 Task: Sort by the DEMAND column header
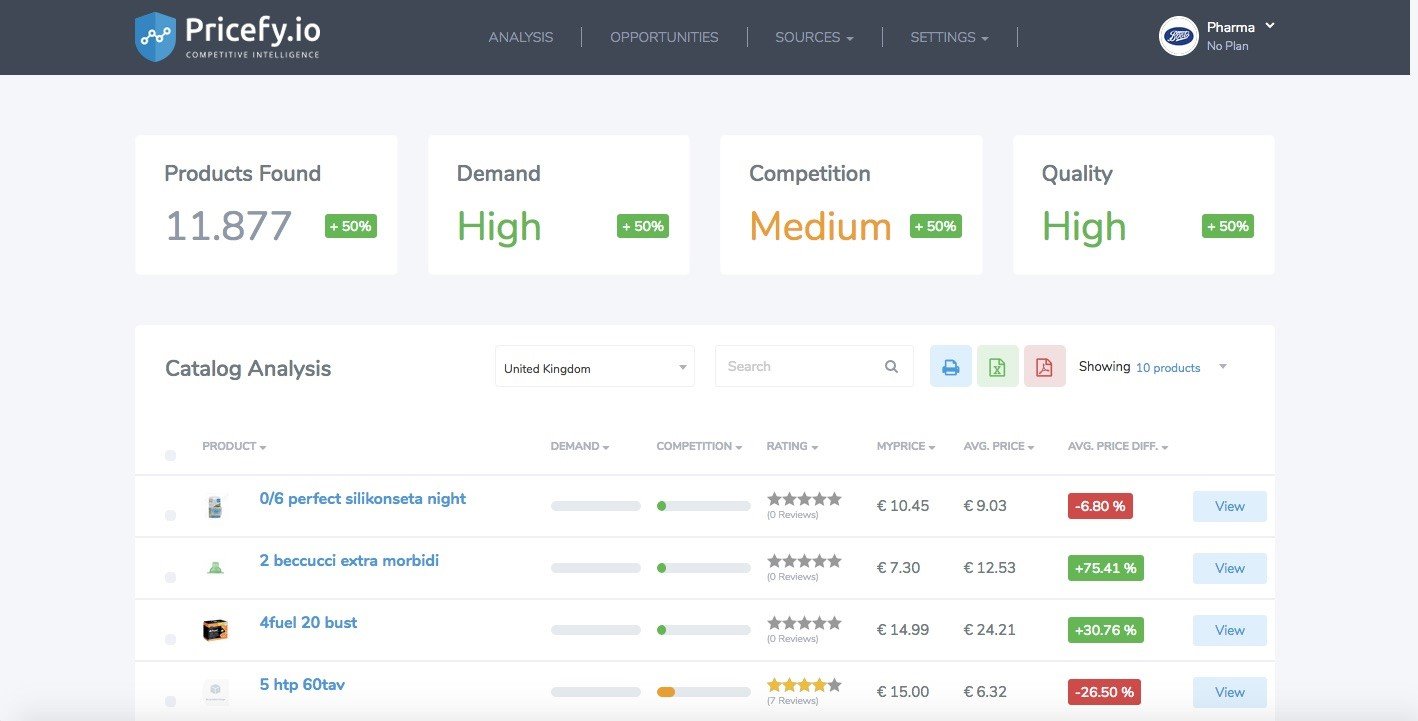pos(580,446)
